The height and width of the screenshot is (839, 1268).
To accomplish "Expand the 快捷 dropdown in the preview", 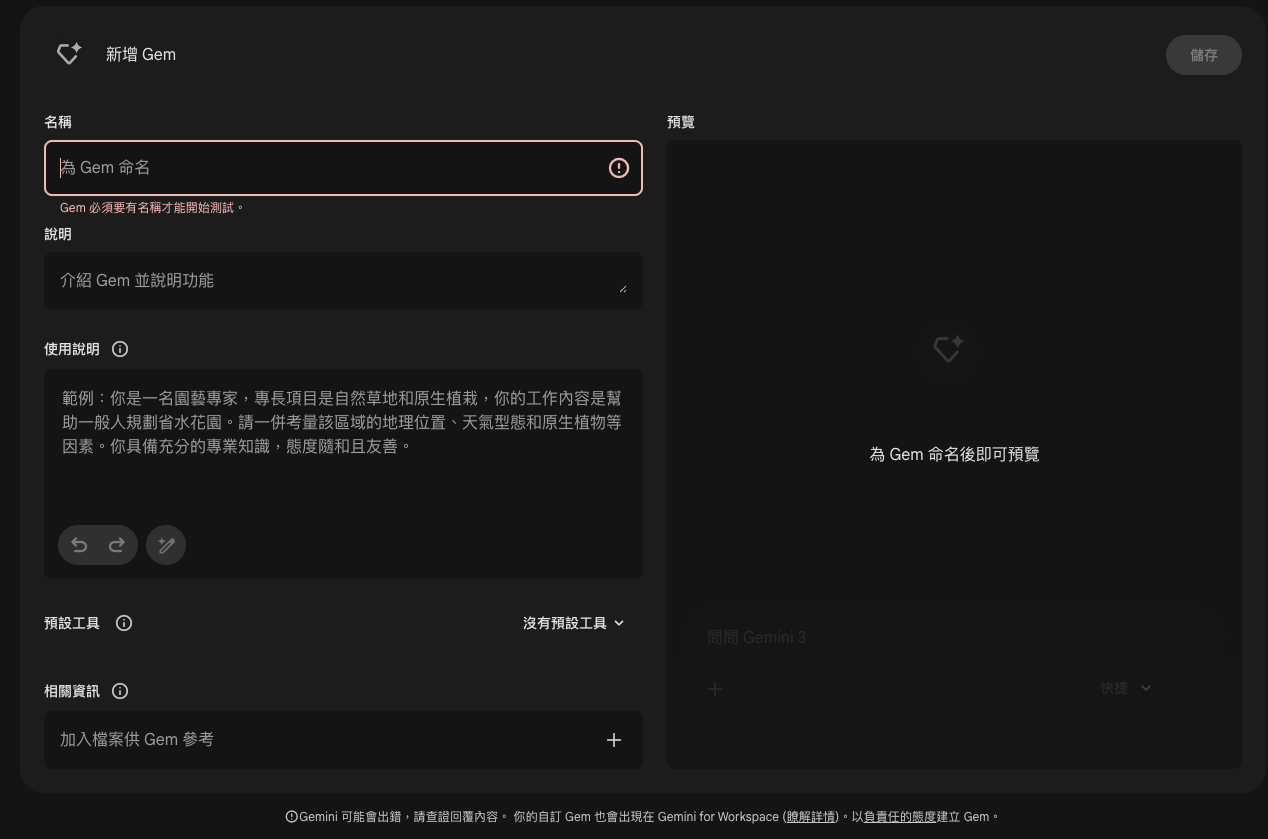I will [x=1125, y=688].
